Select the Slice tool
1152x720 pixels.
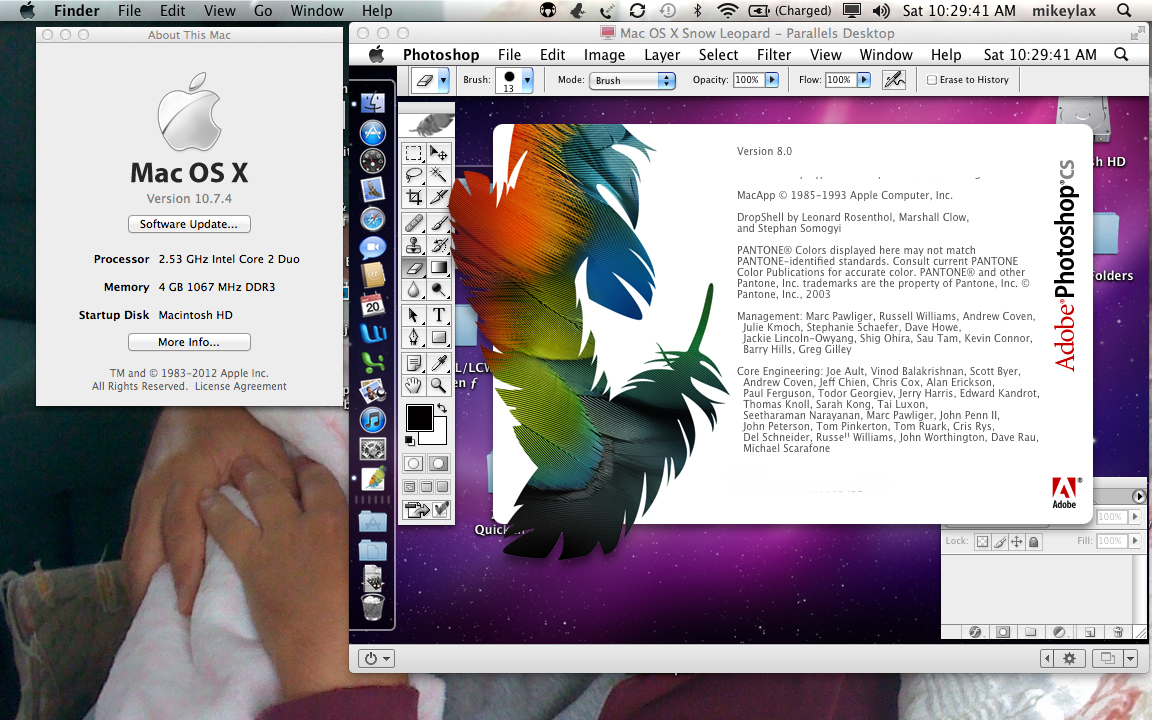(x=439, y=197)
